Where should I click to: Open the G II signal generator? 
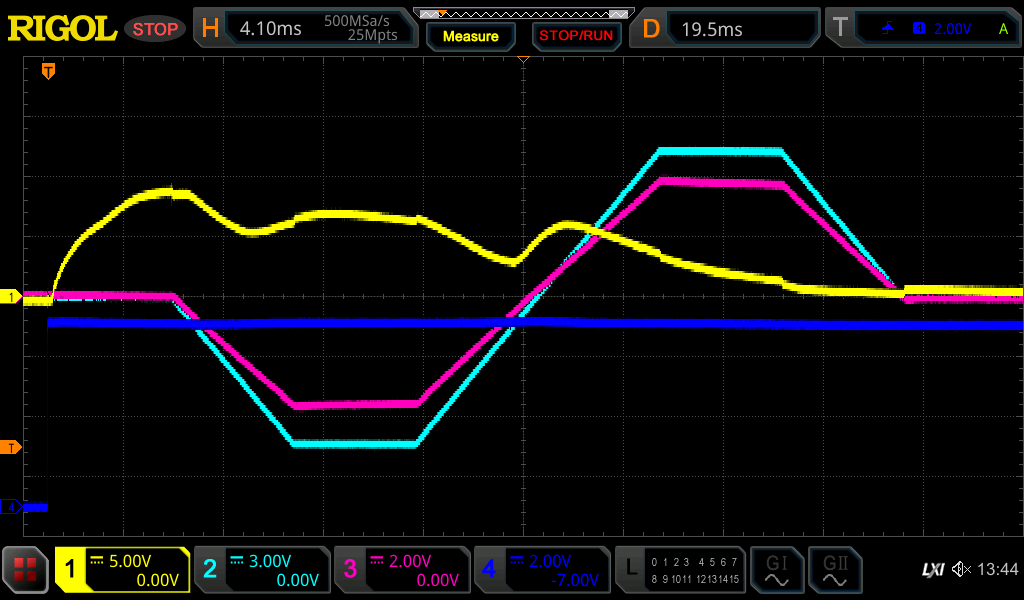[x=834, y=570]
